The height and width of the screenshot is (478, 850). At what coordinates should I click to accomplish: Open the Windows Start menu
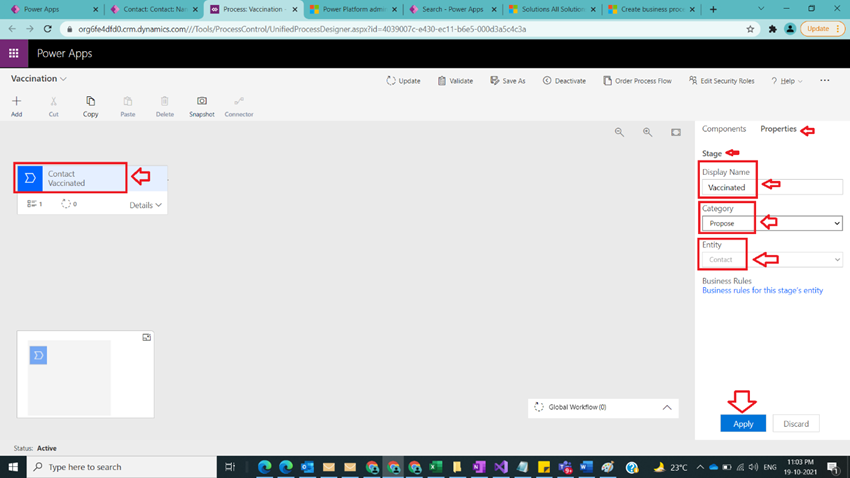[x=13, y=467]
